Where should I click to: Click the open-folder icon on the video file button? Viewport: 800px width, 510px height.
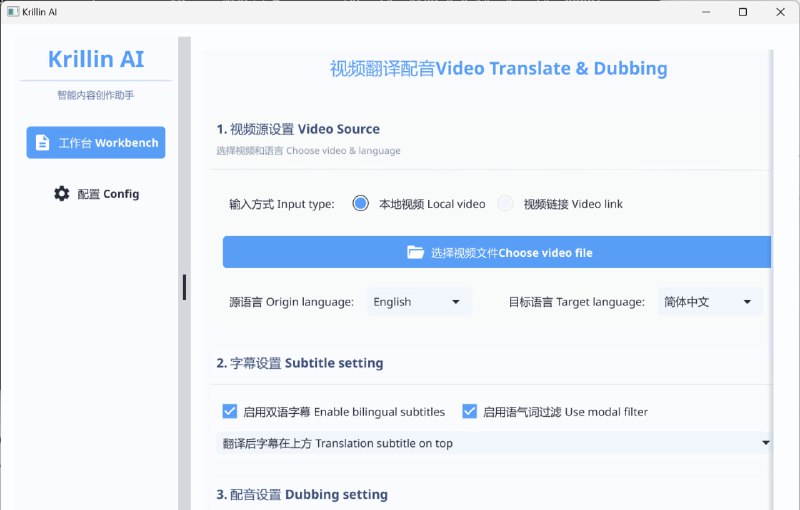(416, 253)
